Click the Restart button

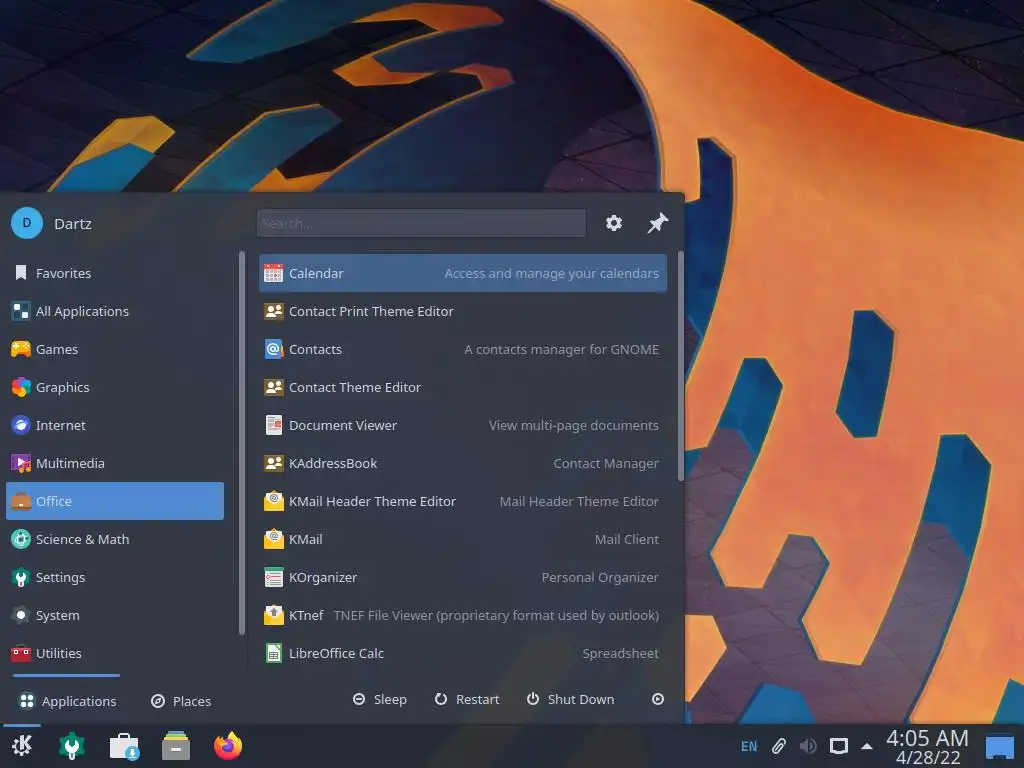tap(467, 699)
